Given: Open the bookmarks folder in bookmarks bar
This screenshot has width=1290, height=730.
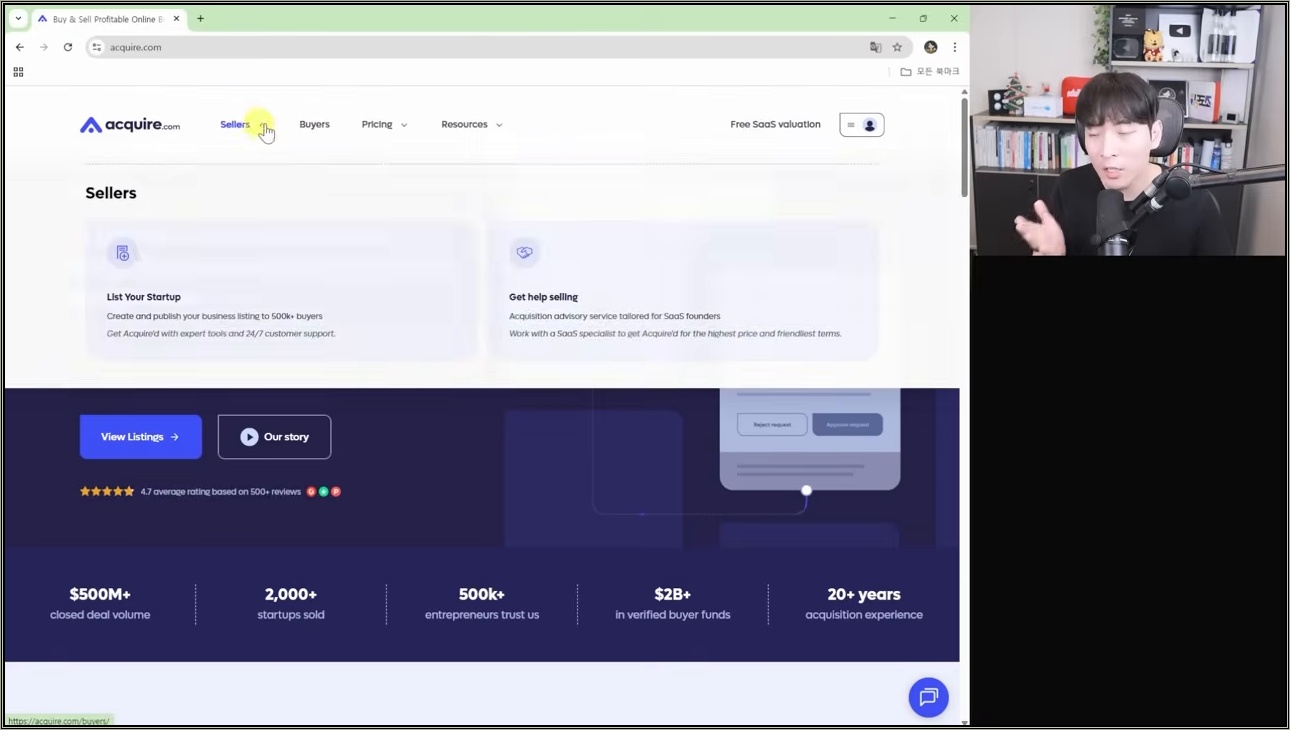Looking at the screenshot, I should (929, 72).
